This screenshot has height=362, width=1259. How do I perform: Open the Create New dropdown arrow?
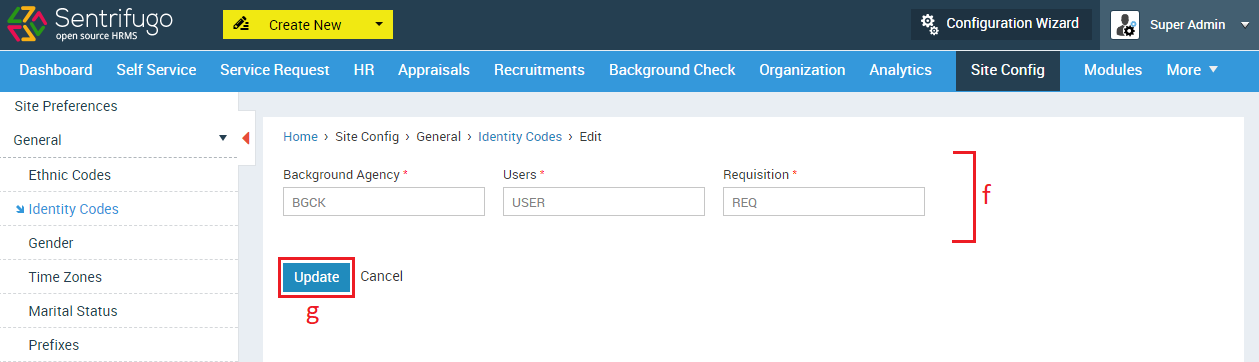(378, 25)
